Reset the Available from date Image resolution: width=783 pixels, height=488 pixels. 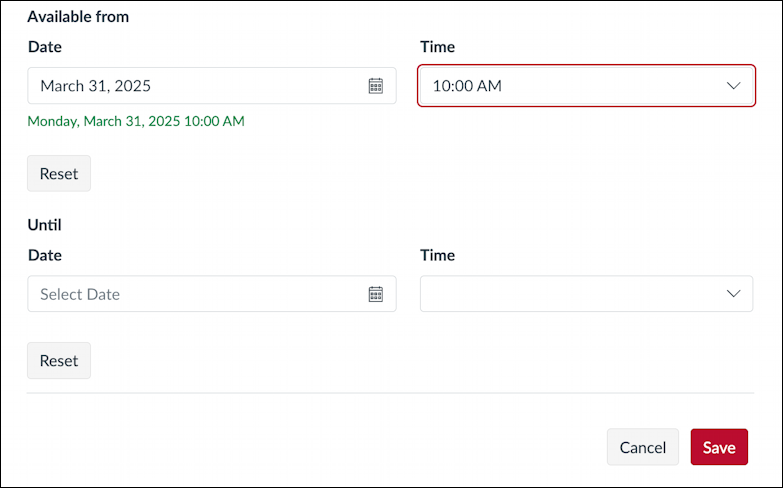59,173
